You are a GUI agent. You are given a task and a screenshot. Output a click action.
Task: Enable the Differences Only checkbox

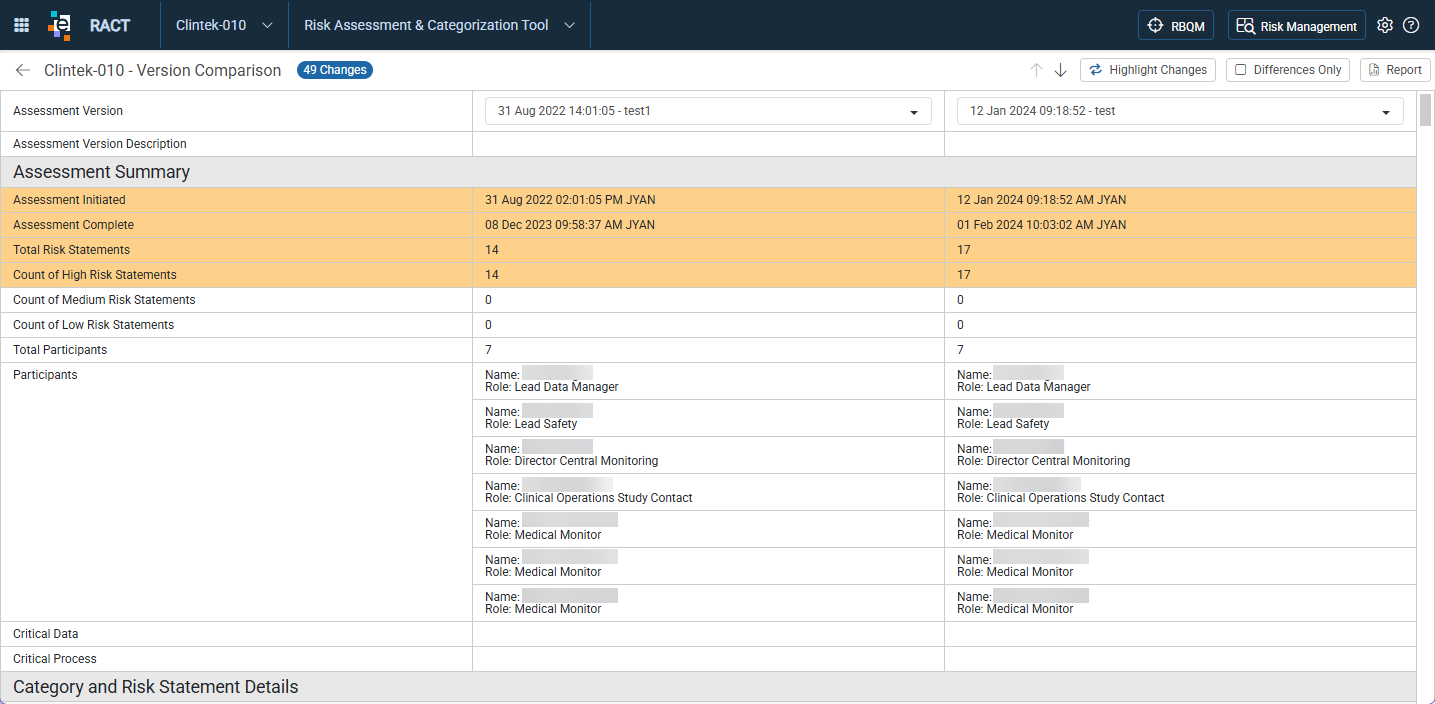click(x=1241, y=70)
